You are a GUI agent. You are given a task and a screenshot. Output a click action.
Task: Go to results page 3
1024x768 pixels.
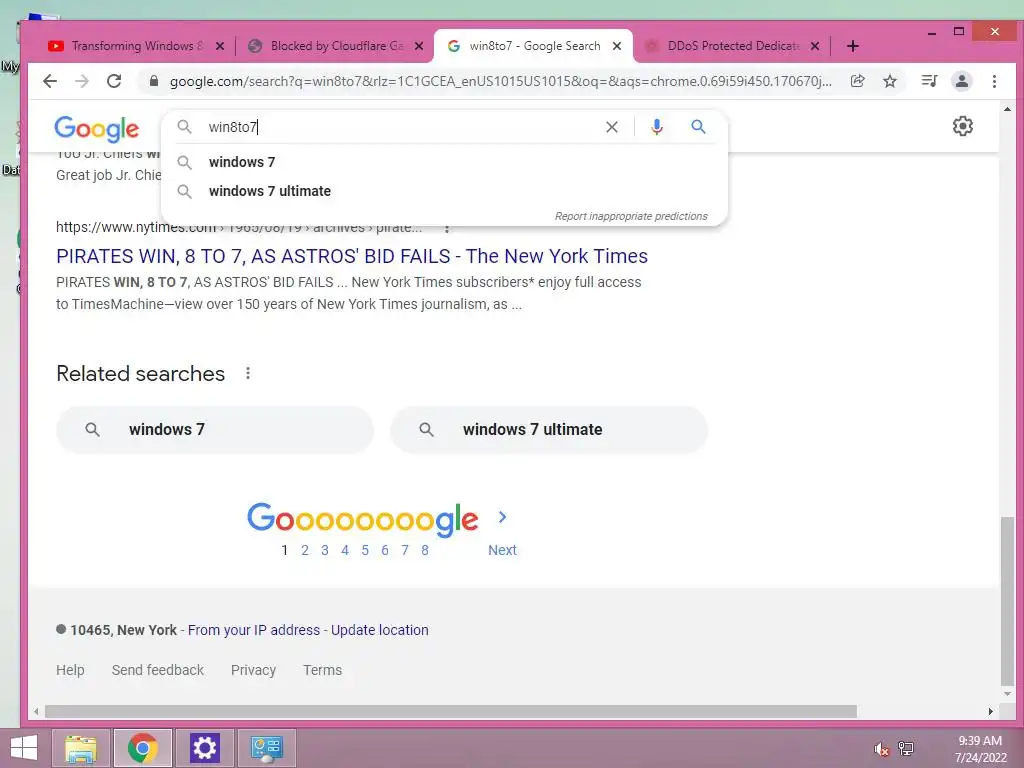pyautogui.click(x=325, y=551)
